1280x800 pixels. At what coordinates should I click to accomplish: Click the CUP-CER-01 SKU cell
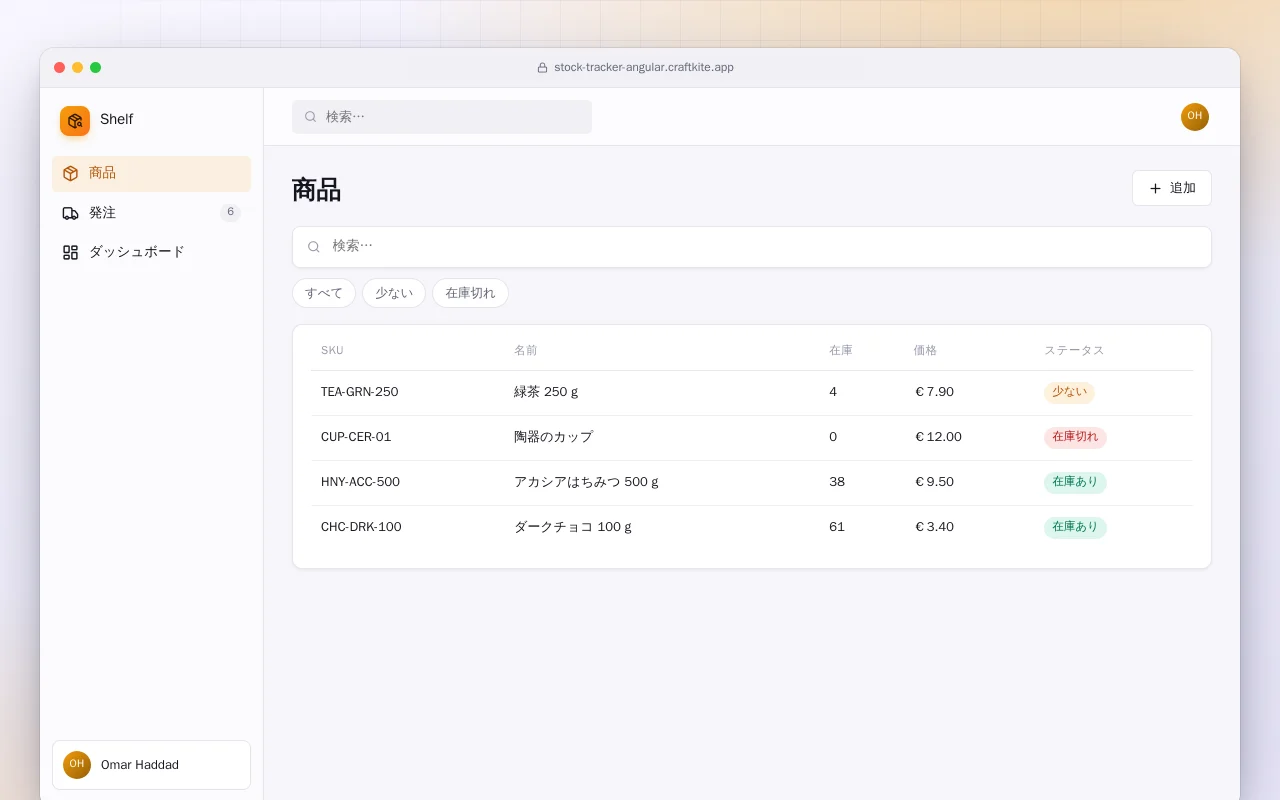pos(356,437)
